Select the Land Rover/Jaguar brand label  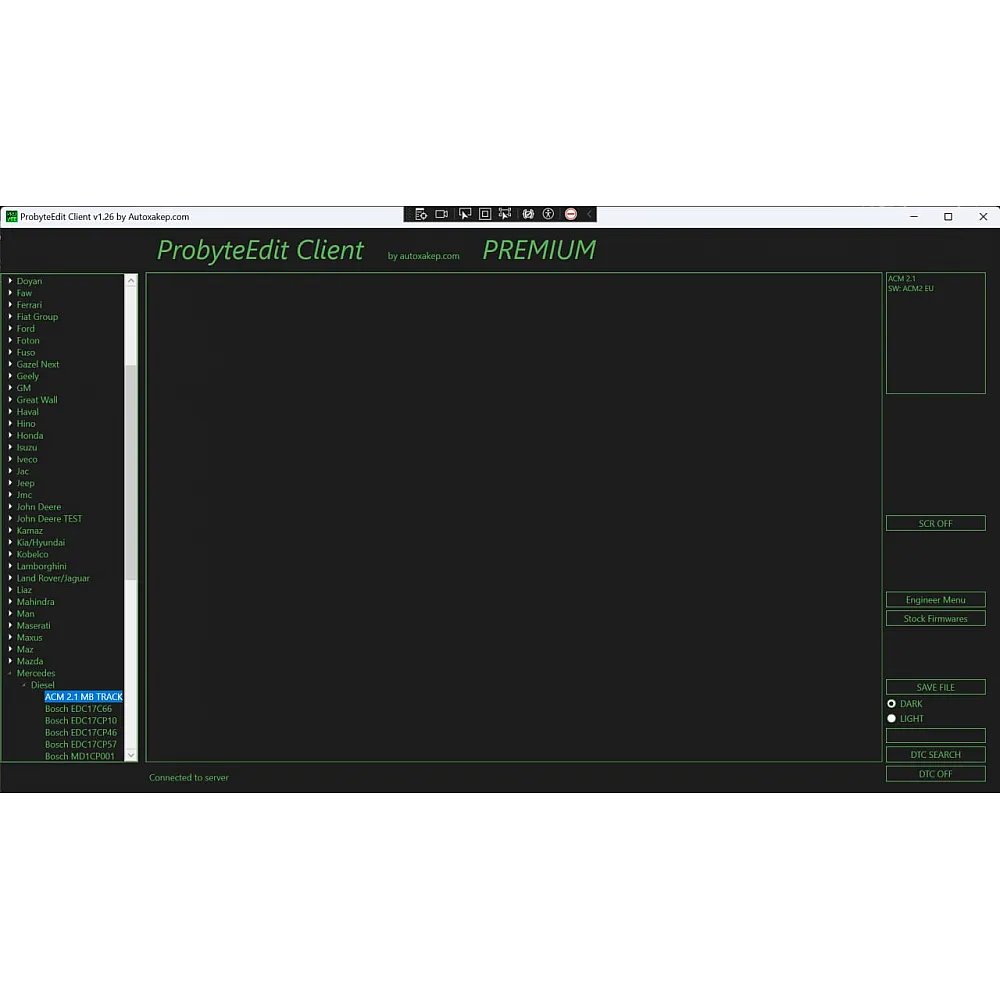[x=53, y=578]
